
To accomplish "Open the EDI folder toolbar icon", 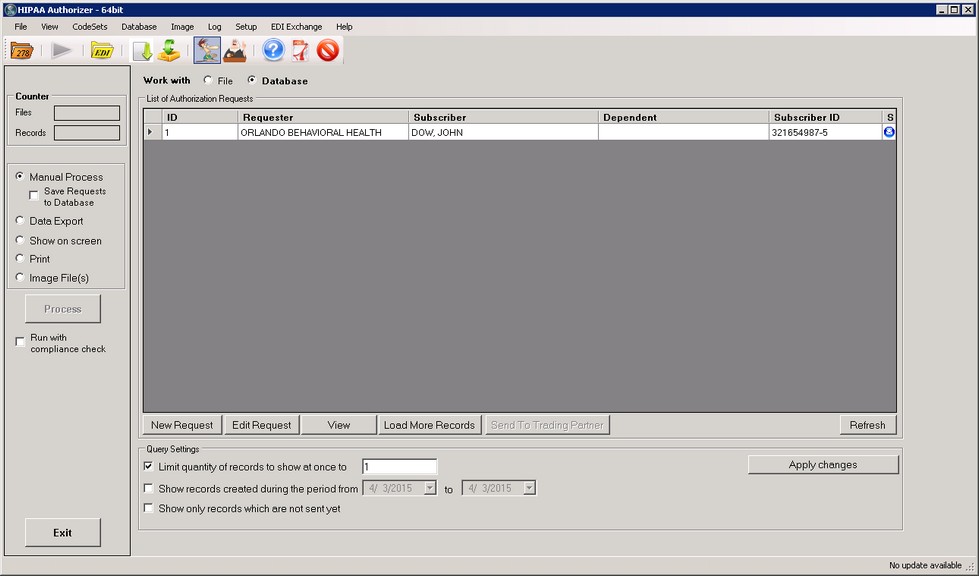I will coord(101,50).
